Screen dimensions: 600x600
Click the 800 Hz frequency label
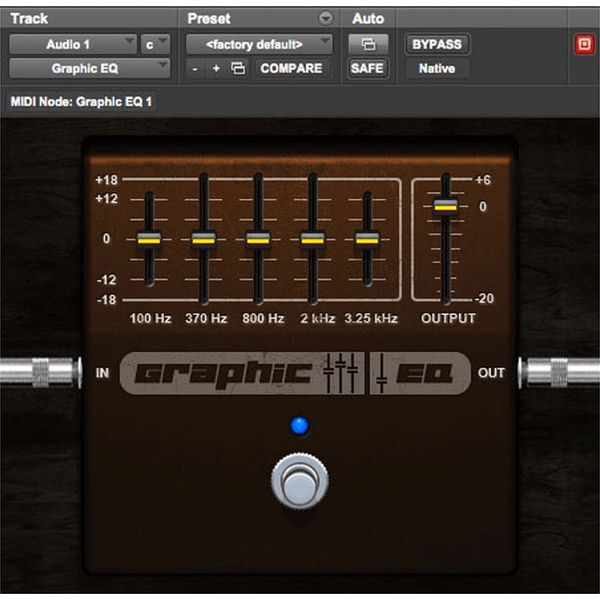(x=263, y=318)
